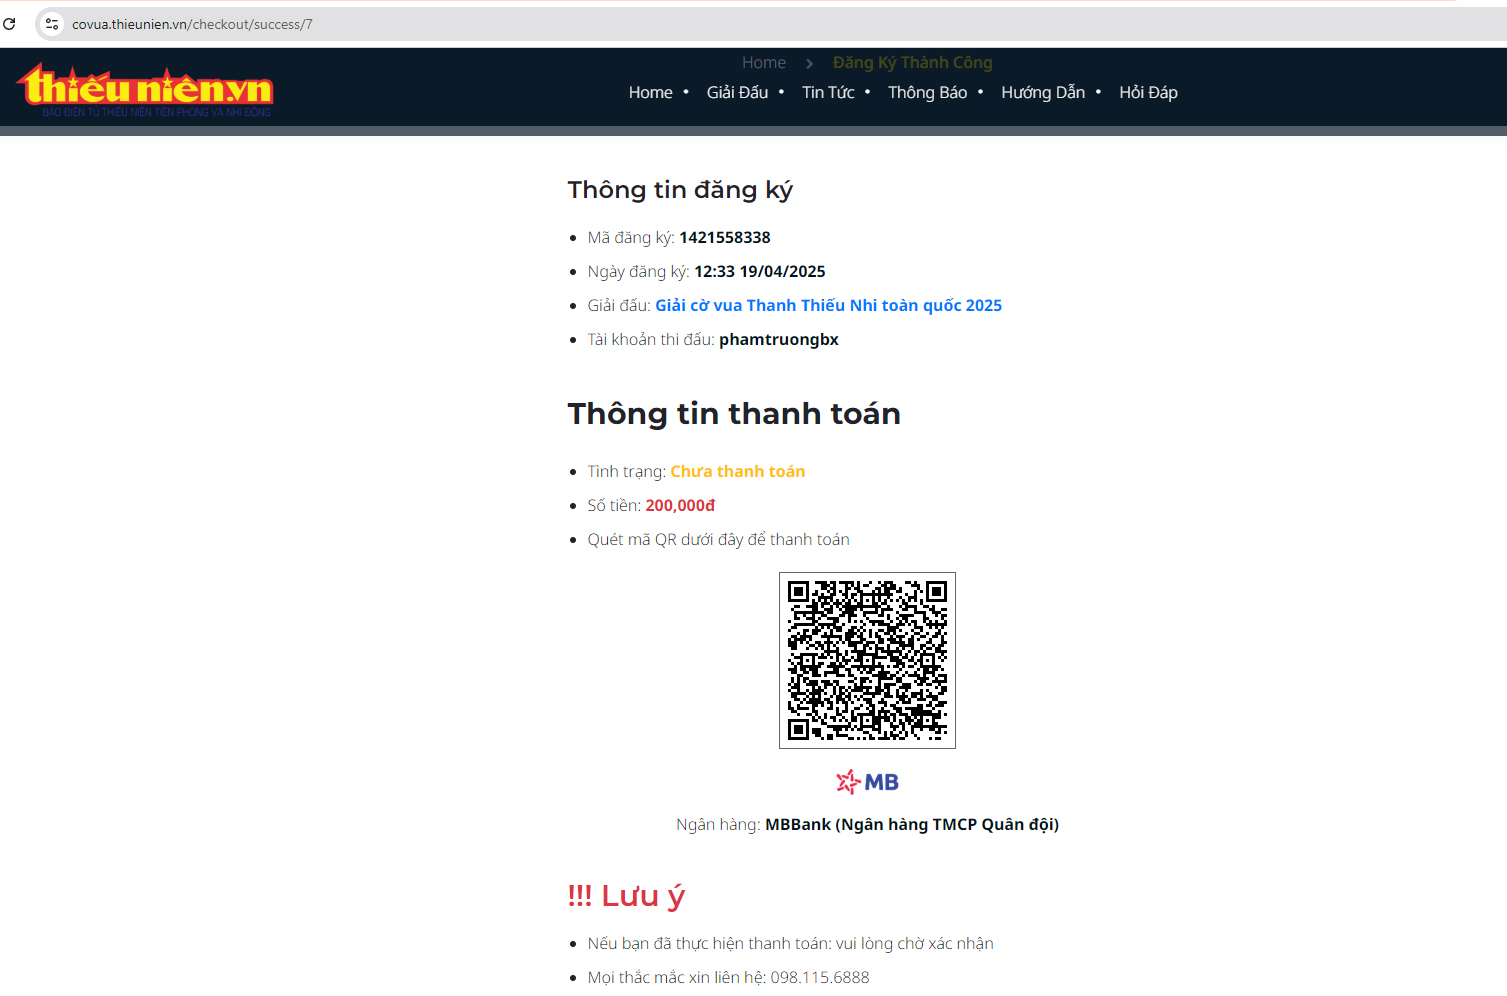Click the Home breadcrumb link
This screenshot has width=1507, height=996.
click(764, 62)
